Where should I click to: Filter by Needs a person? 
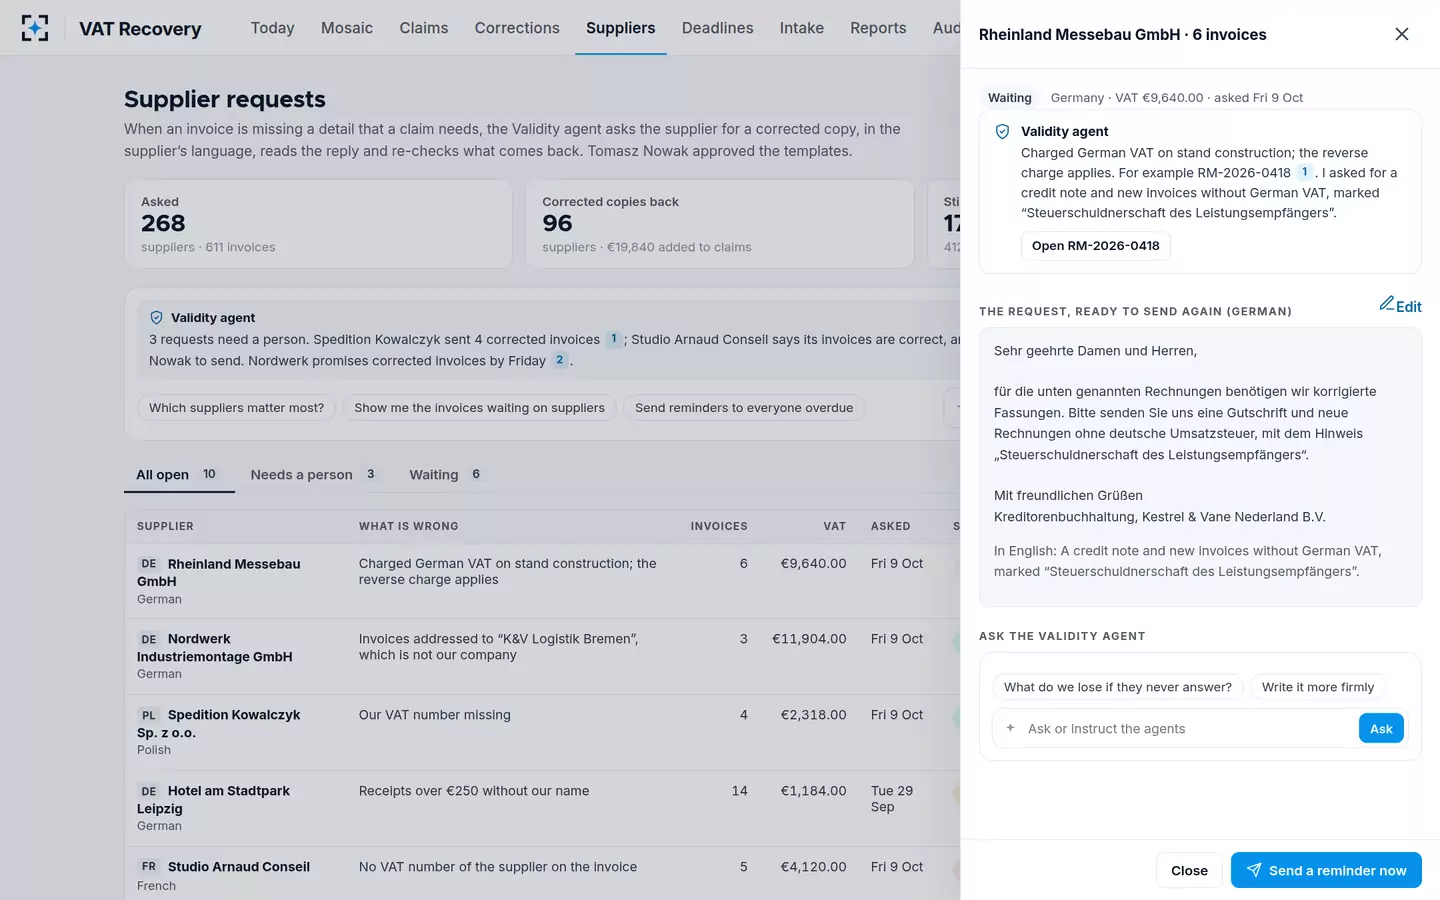tap(315, 475)
